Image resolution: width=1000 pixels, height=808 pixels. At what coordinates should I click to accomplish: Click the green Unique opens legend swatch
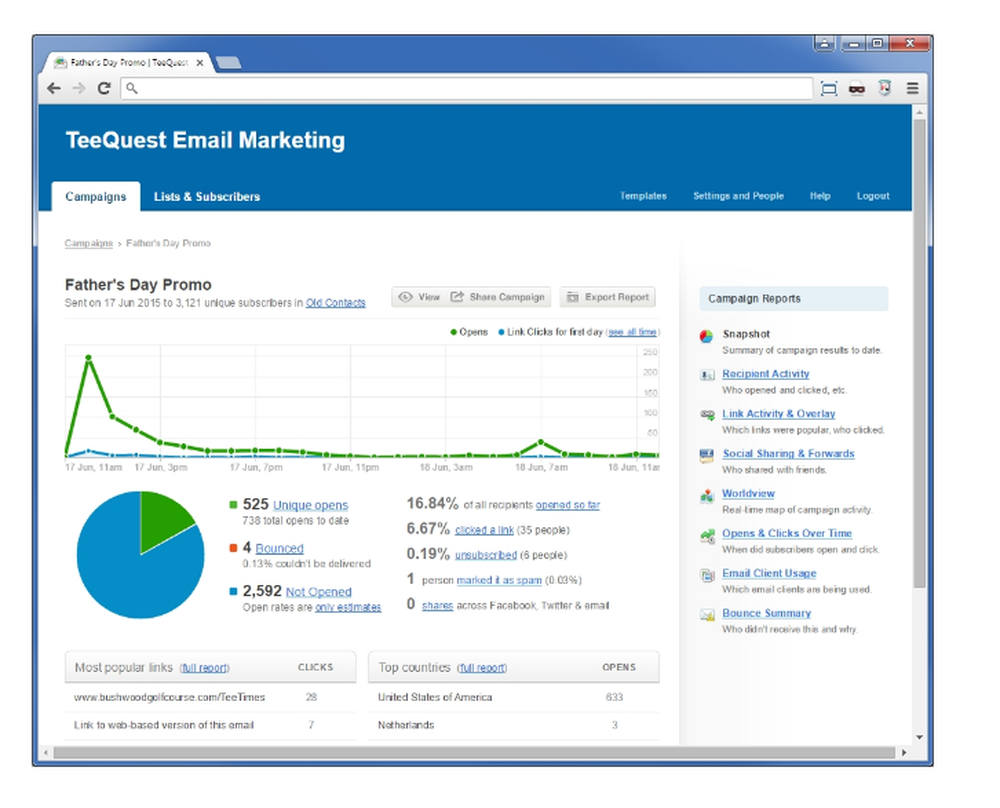click(x=233, y=505)
